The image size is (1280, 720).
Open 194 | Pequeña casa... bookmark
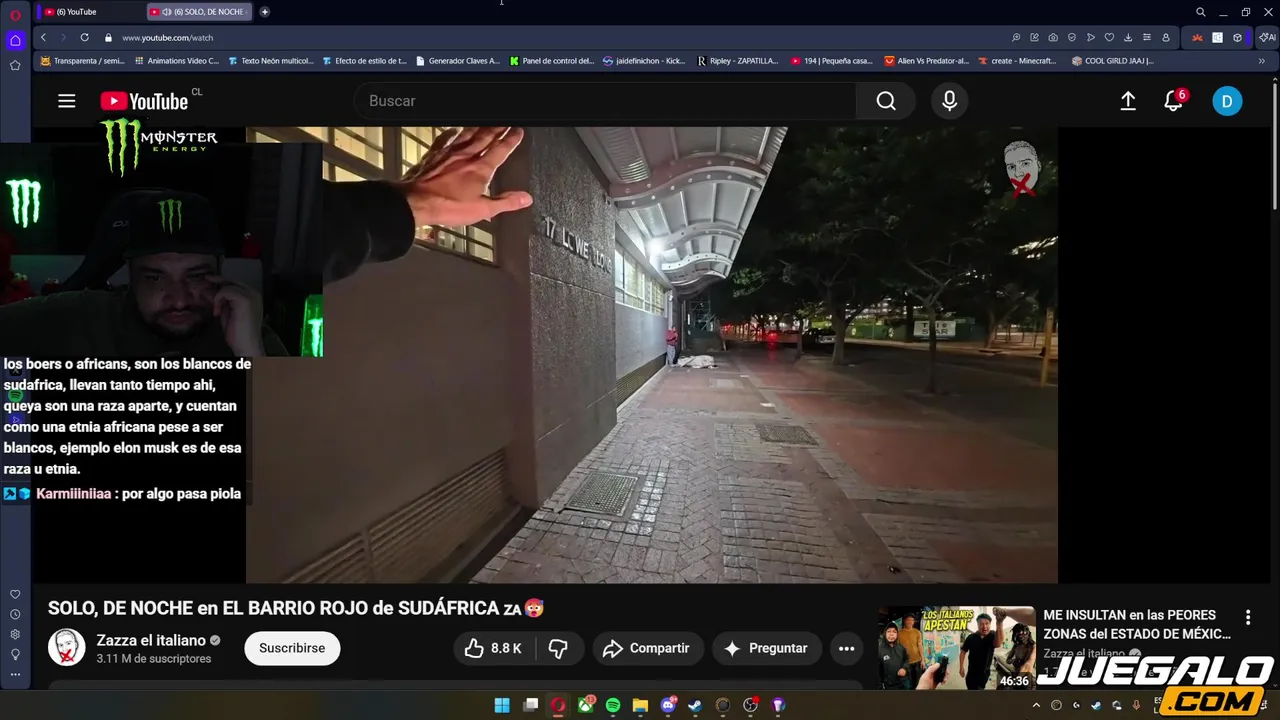click(832, 61)
